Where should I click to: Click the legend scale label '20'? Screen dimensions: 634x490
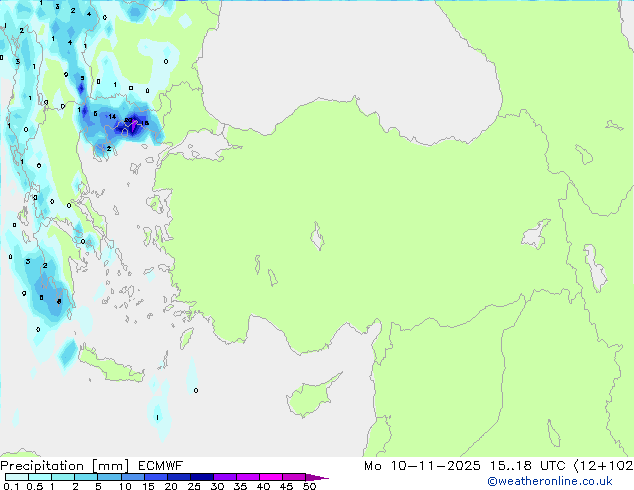point(171,486)
